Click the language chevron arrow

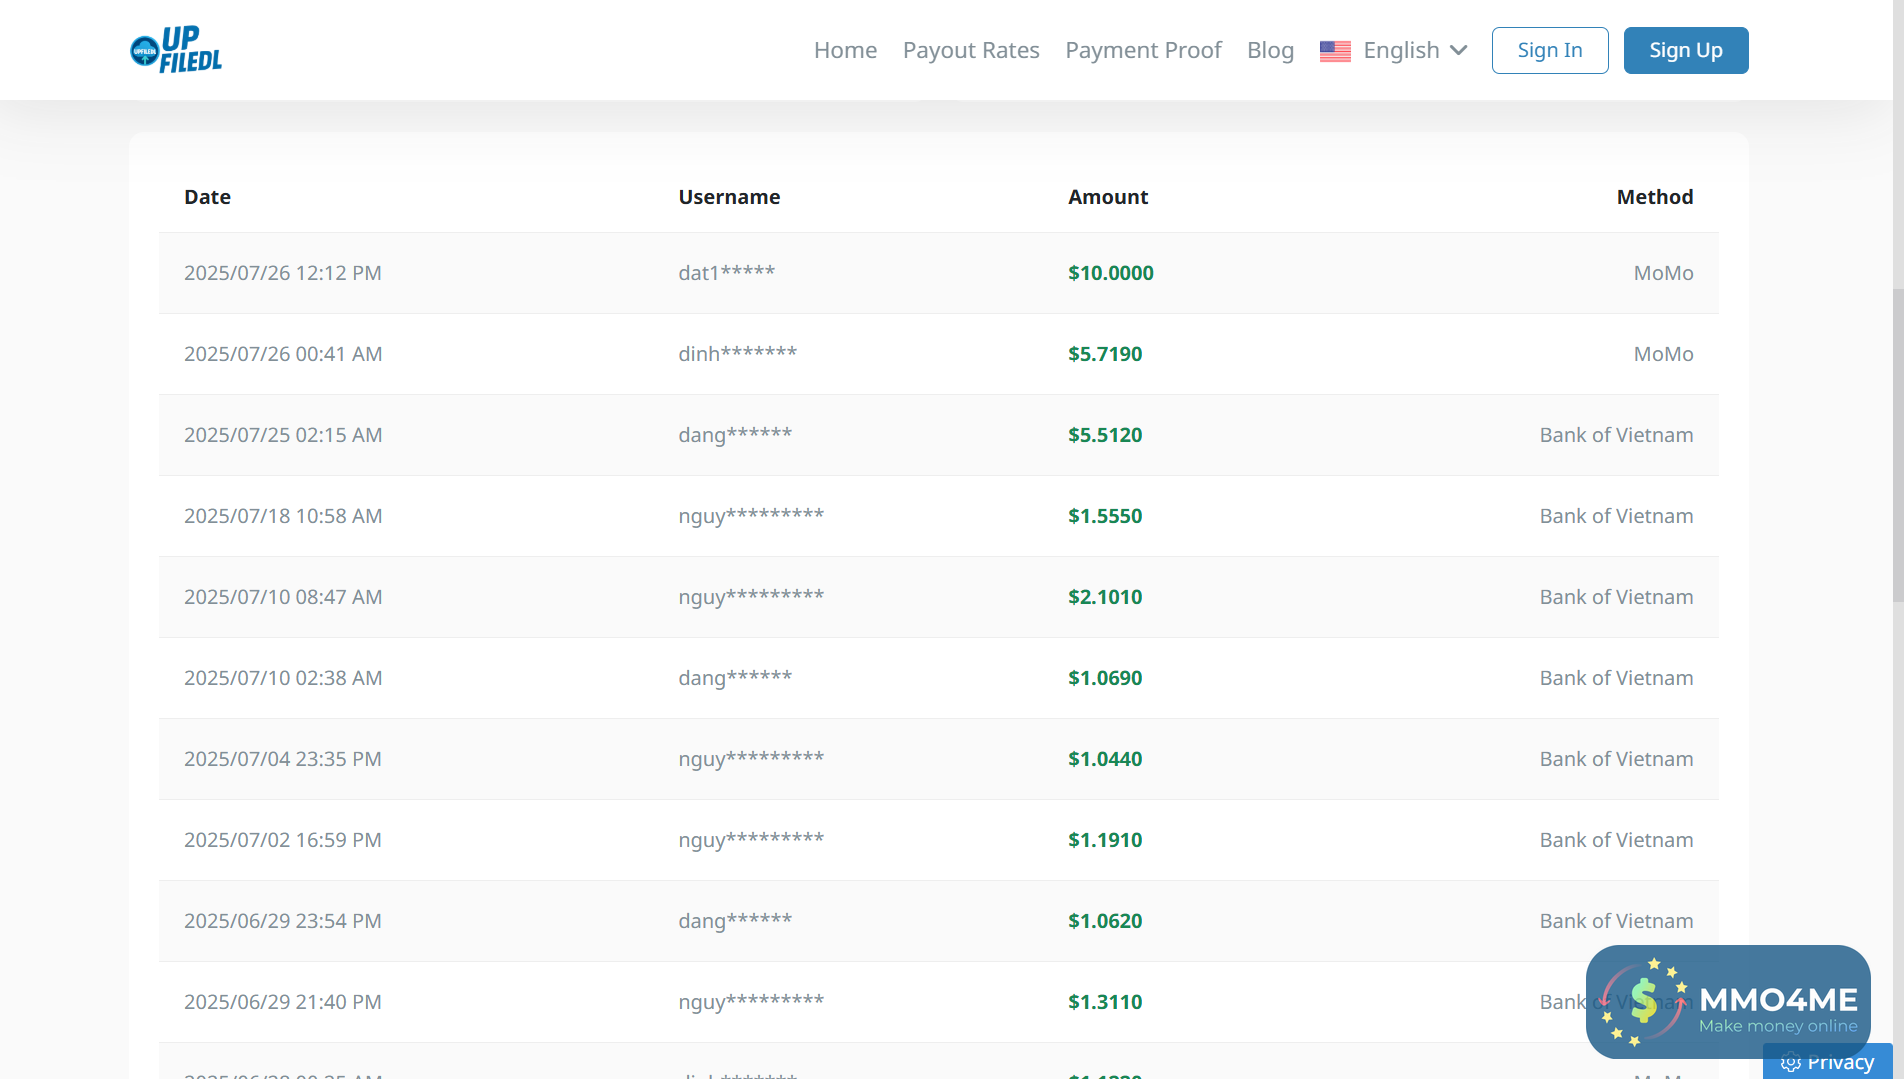click(x=1459, y=51)
